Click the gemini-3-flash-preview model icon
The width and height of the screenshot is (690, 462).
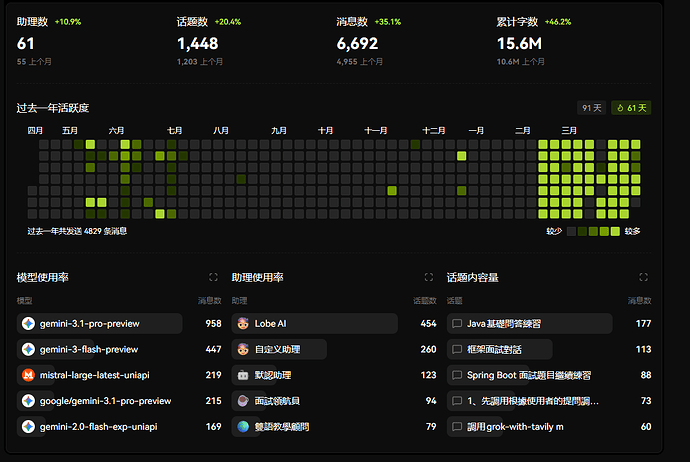tap(29, 349)
